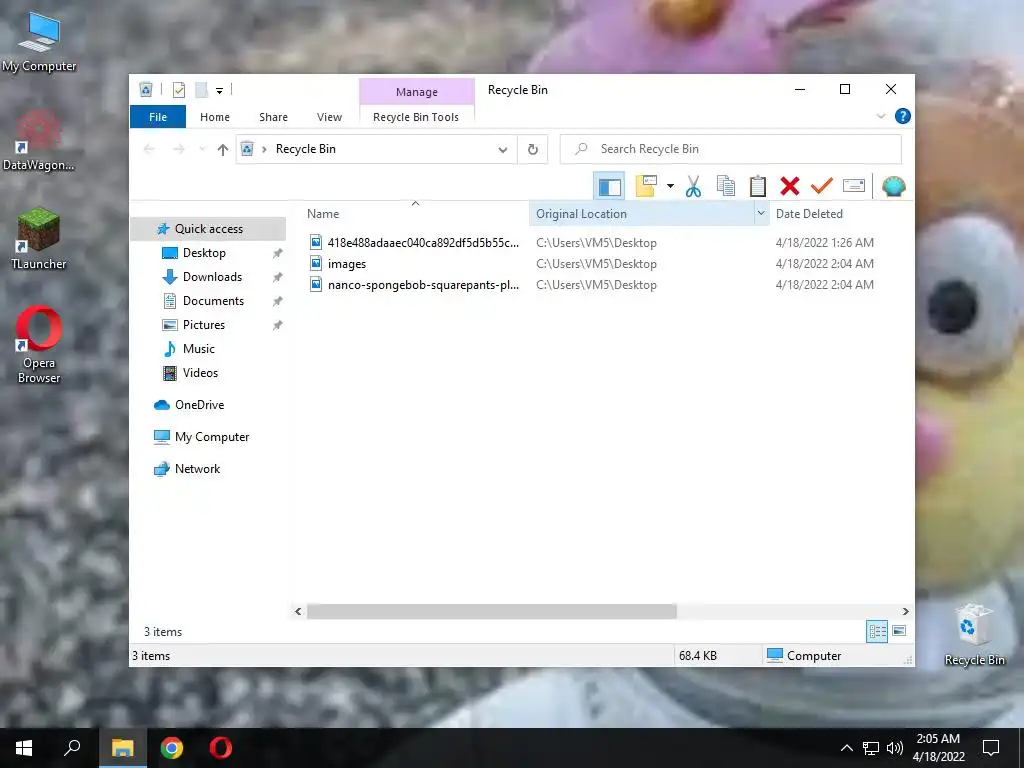Screen dimensions: 1024x768
Task: Select the file named images
Action: [338, 264]
